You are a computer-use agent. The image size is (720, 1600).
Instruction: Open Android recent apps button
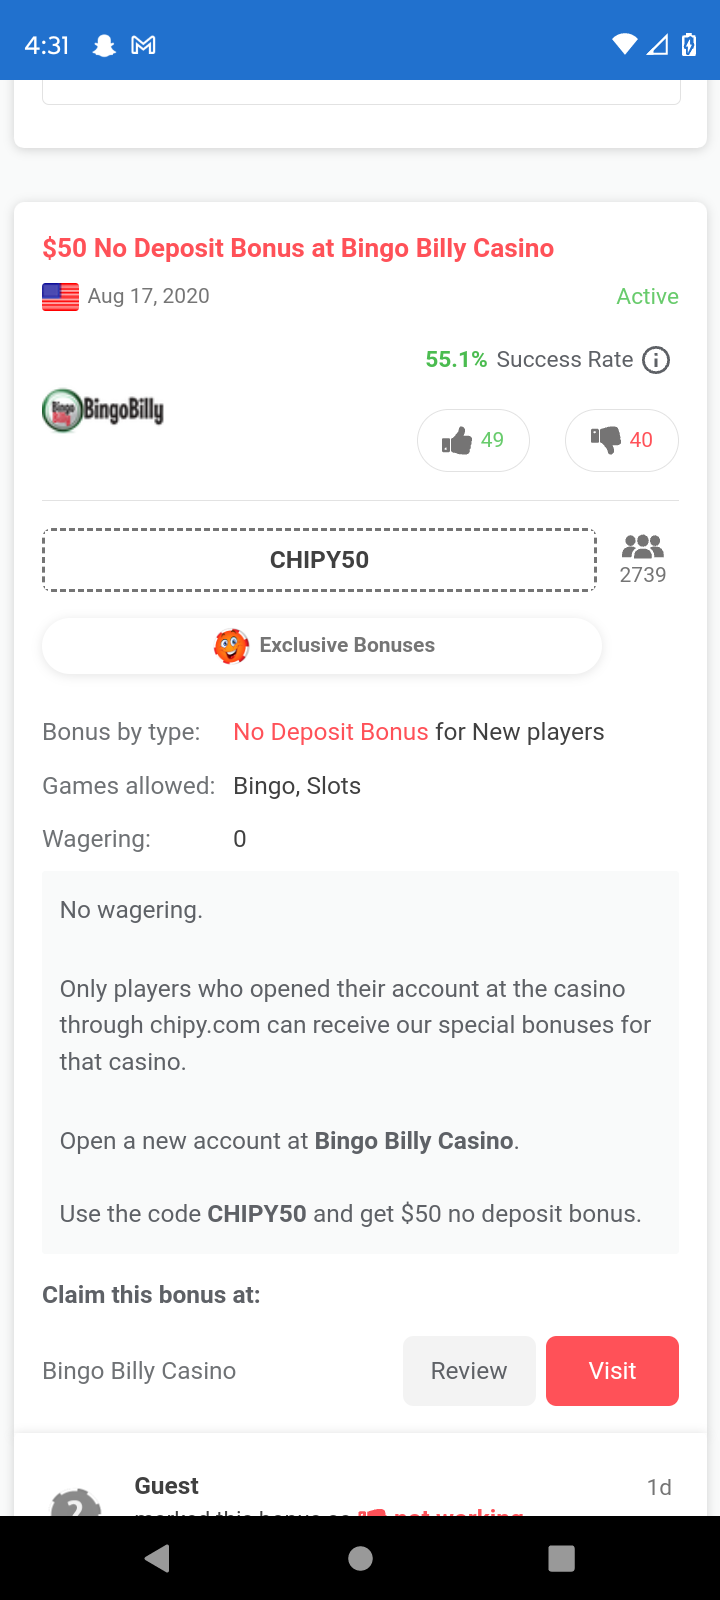pos(562,1558)
